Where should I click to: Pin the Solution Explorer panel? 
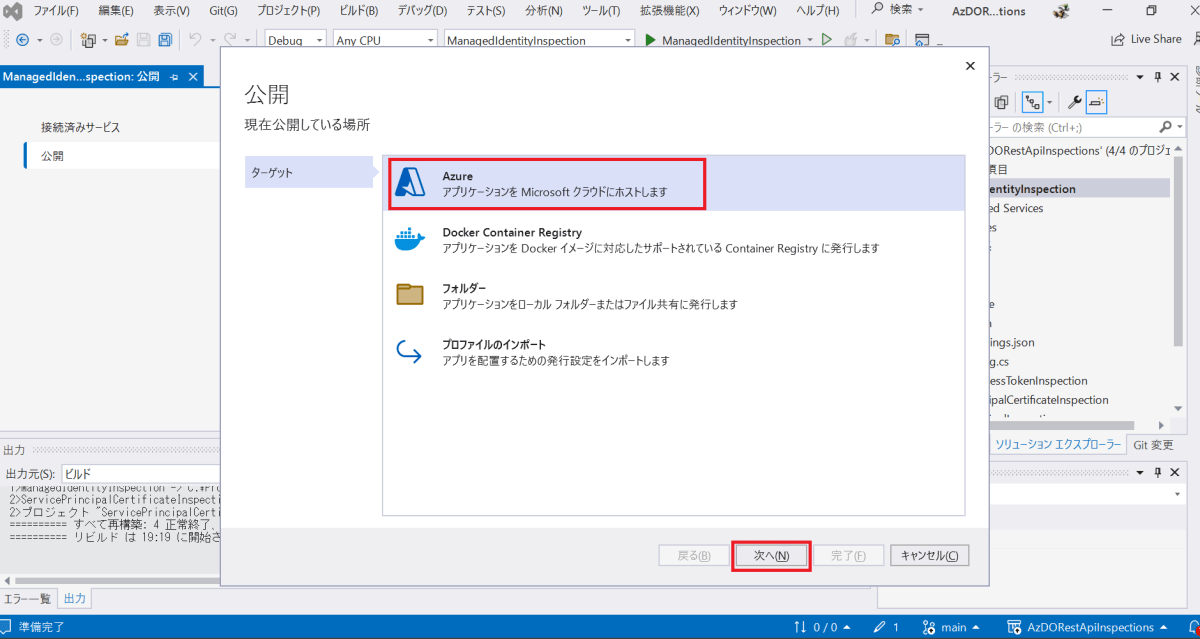pos(1159,77)
